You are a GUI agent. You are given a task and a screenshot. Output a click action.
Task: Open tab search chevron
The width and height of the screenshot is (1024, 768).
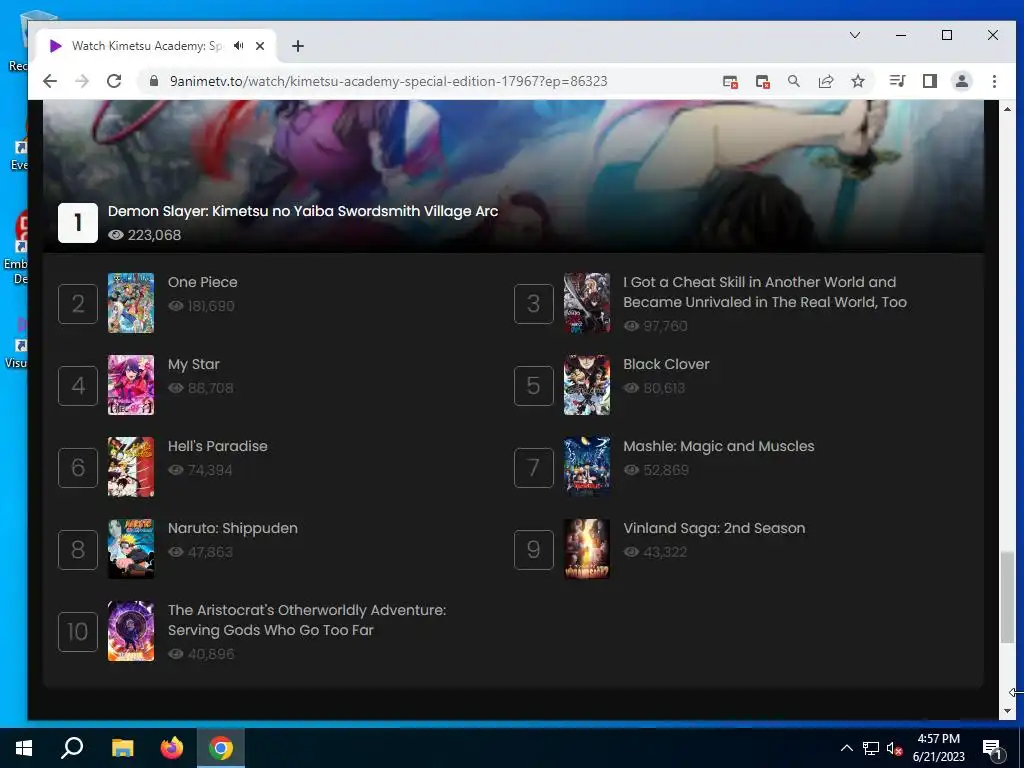(855, 35)
